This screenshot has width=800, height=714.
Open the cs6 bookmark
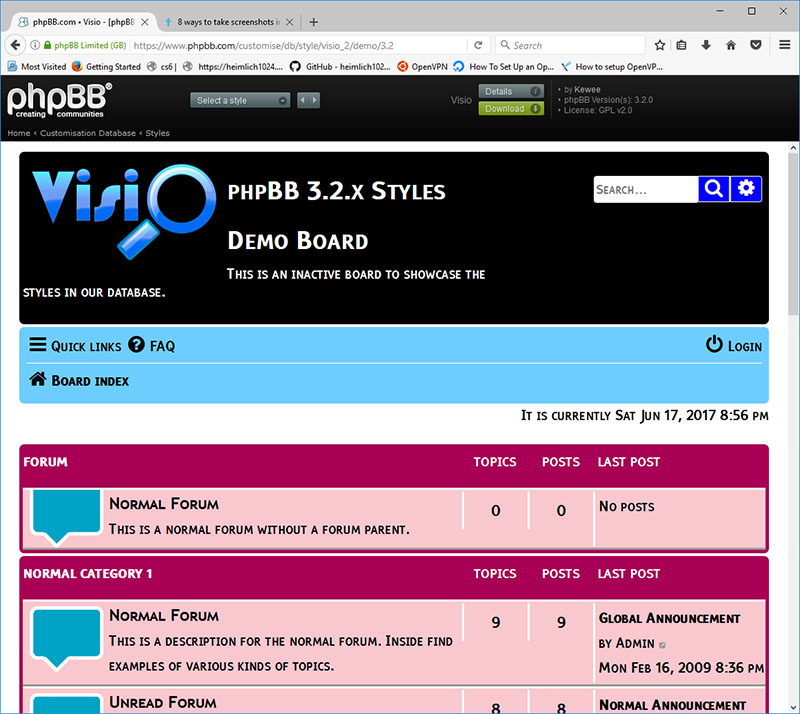coord(161,66)
